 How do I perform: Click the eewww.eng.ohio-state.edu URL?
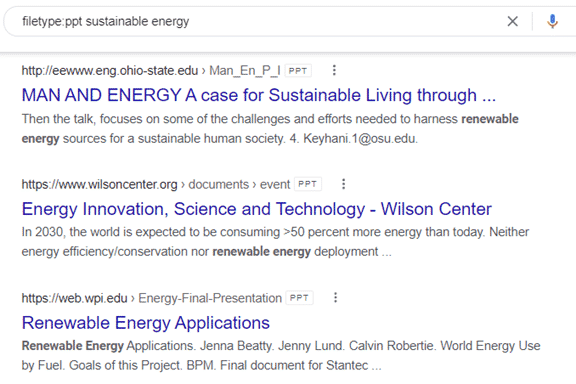pyautogui.click(x=110, y=71)
